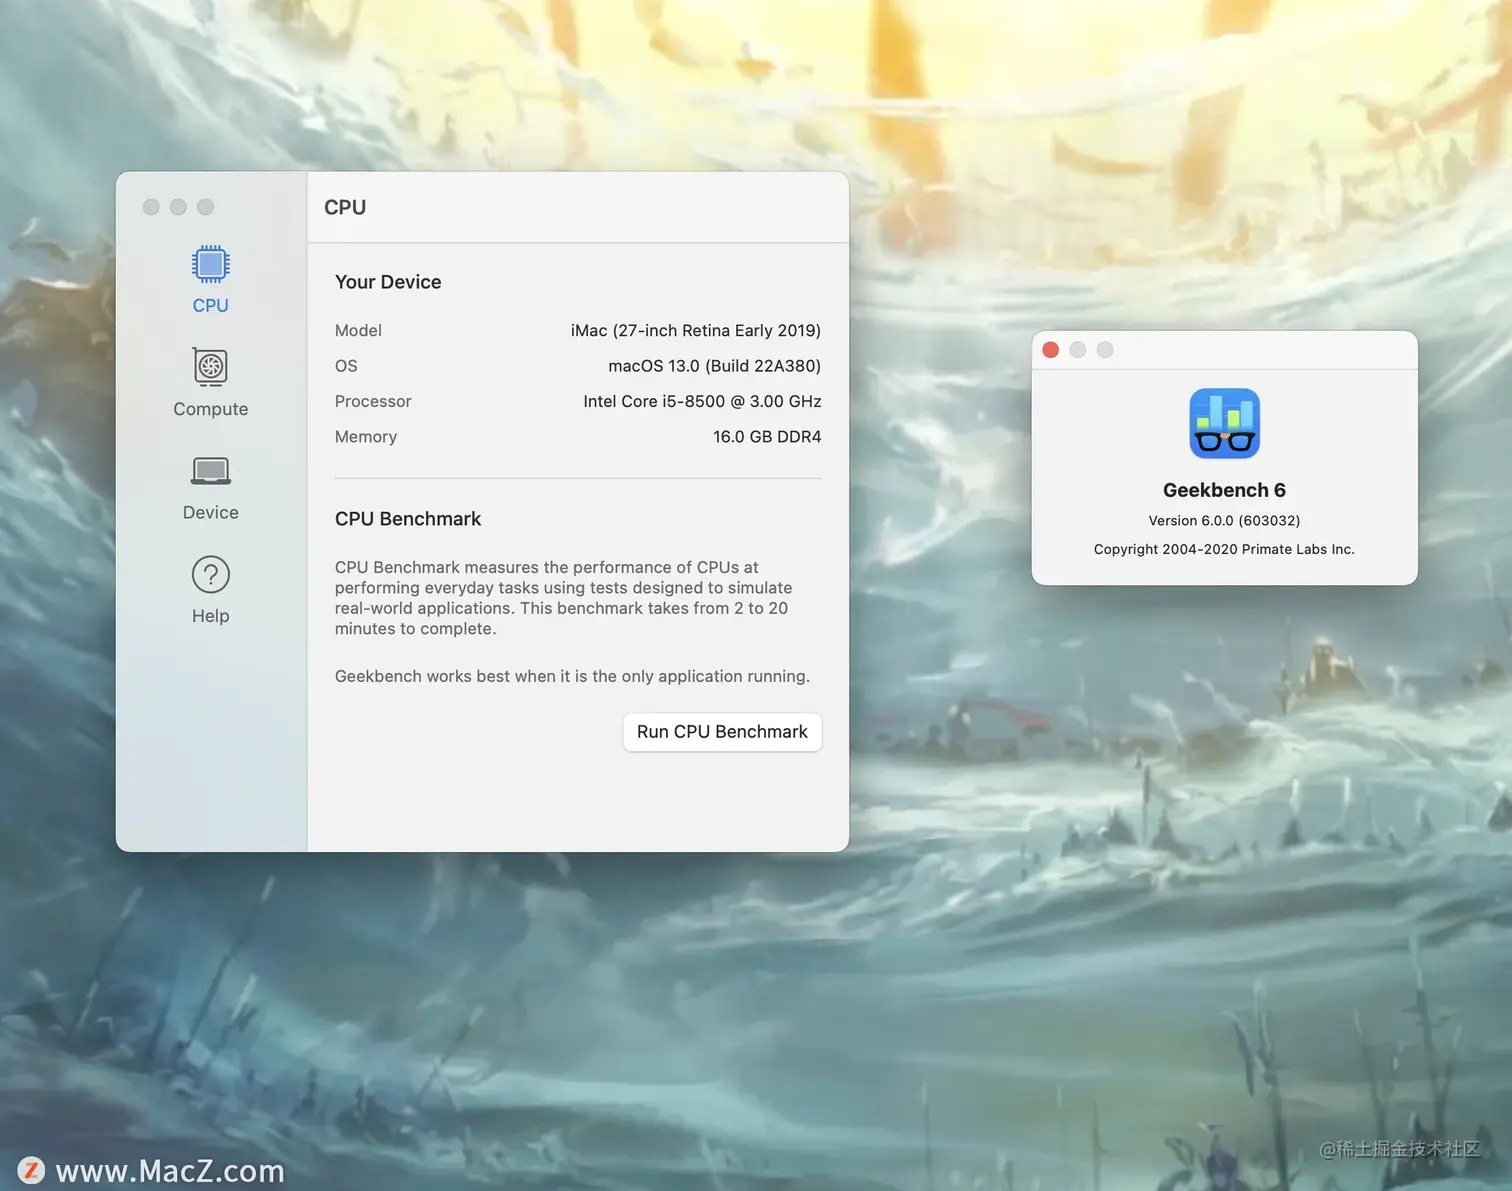
Task: Click the Processor label
Action: coord(373,401)
